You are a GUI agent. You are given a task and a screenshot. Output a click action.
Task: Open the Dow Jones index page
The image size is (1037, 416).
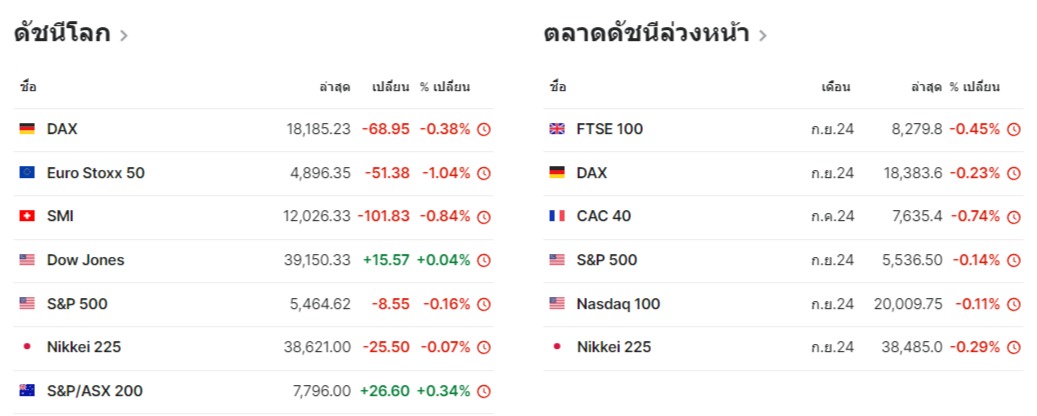86,260
